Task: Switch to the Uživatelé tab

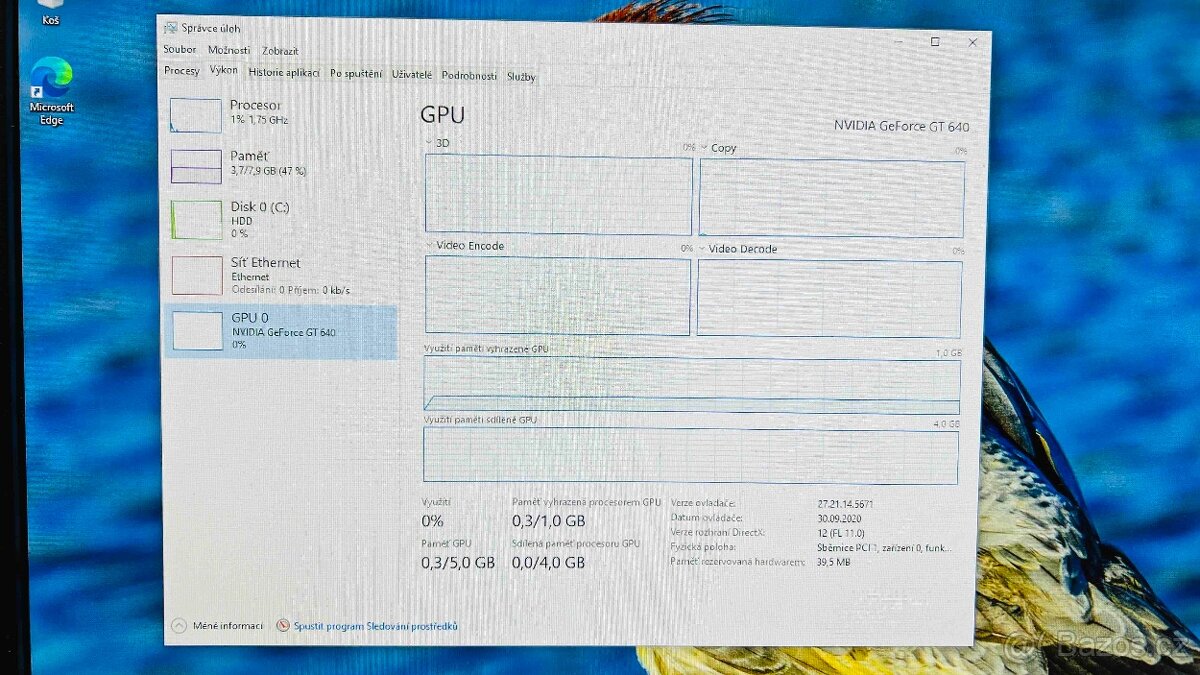Action: click(412, 75)
